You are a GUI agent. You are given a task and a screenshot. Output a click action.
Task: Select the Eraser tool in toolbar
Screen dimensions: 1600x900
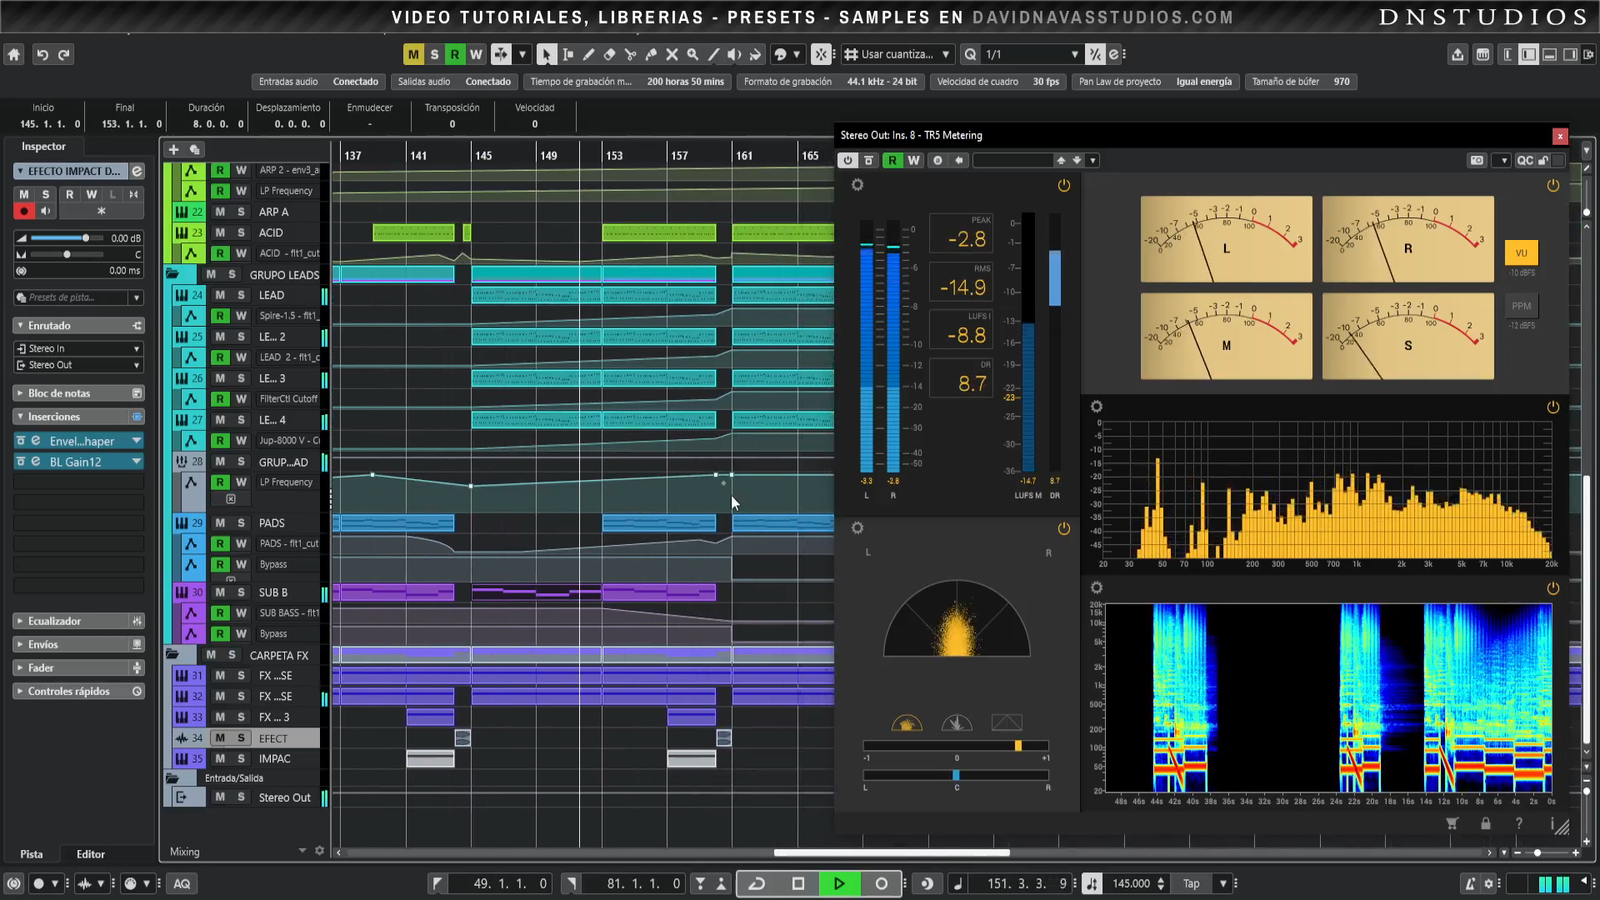609,55
